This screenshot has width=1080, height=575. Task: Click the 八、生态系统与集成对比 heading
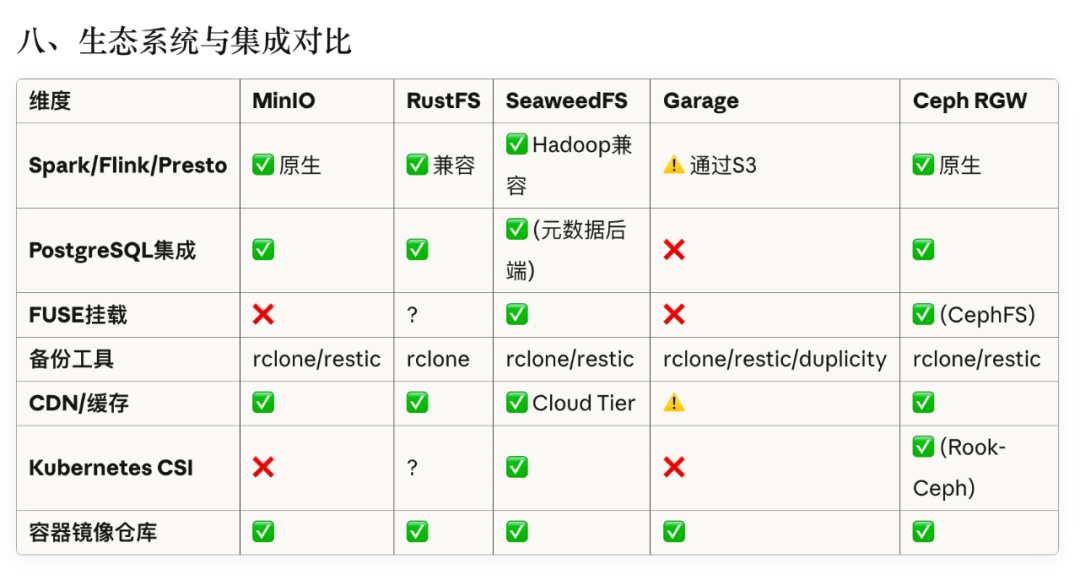coord(185,42)
